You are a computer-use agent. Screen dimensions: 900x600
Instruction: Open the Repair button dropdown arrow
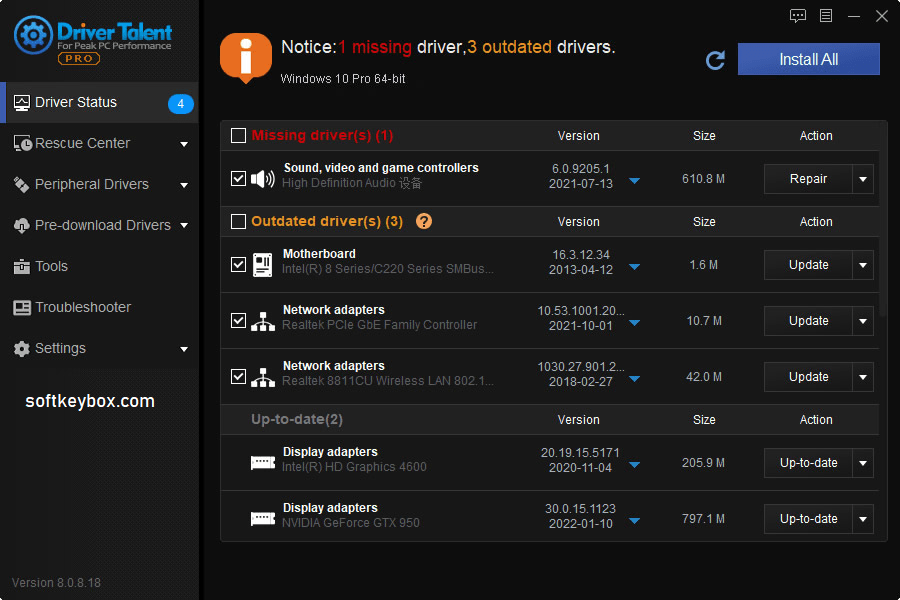coord(862,178)
